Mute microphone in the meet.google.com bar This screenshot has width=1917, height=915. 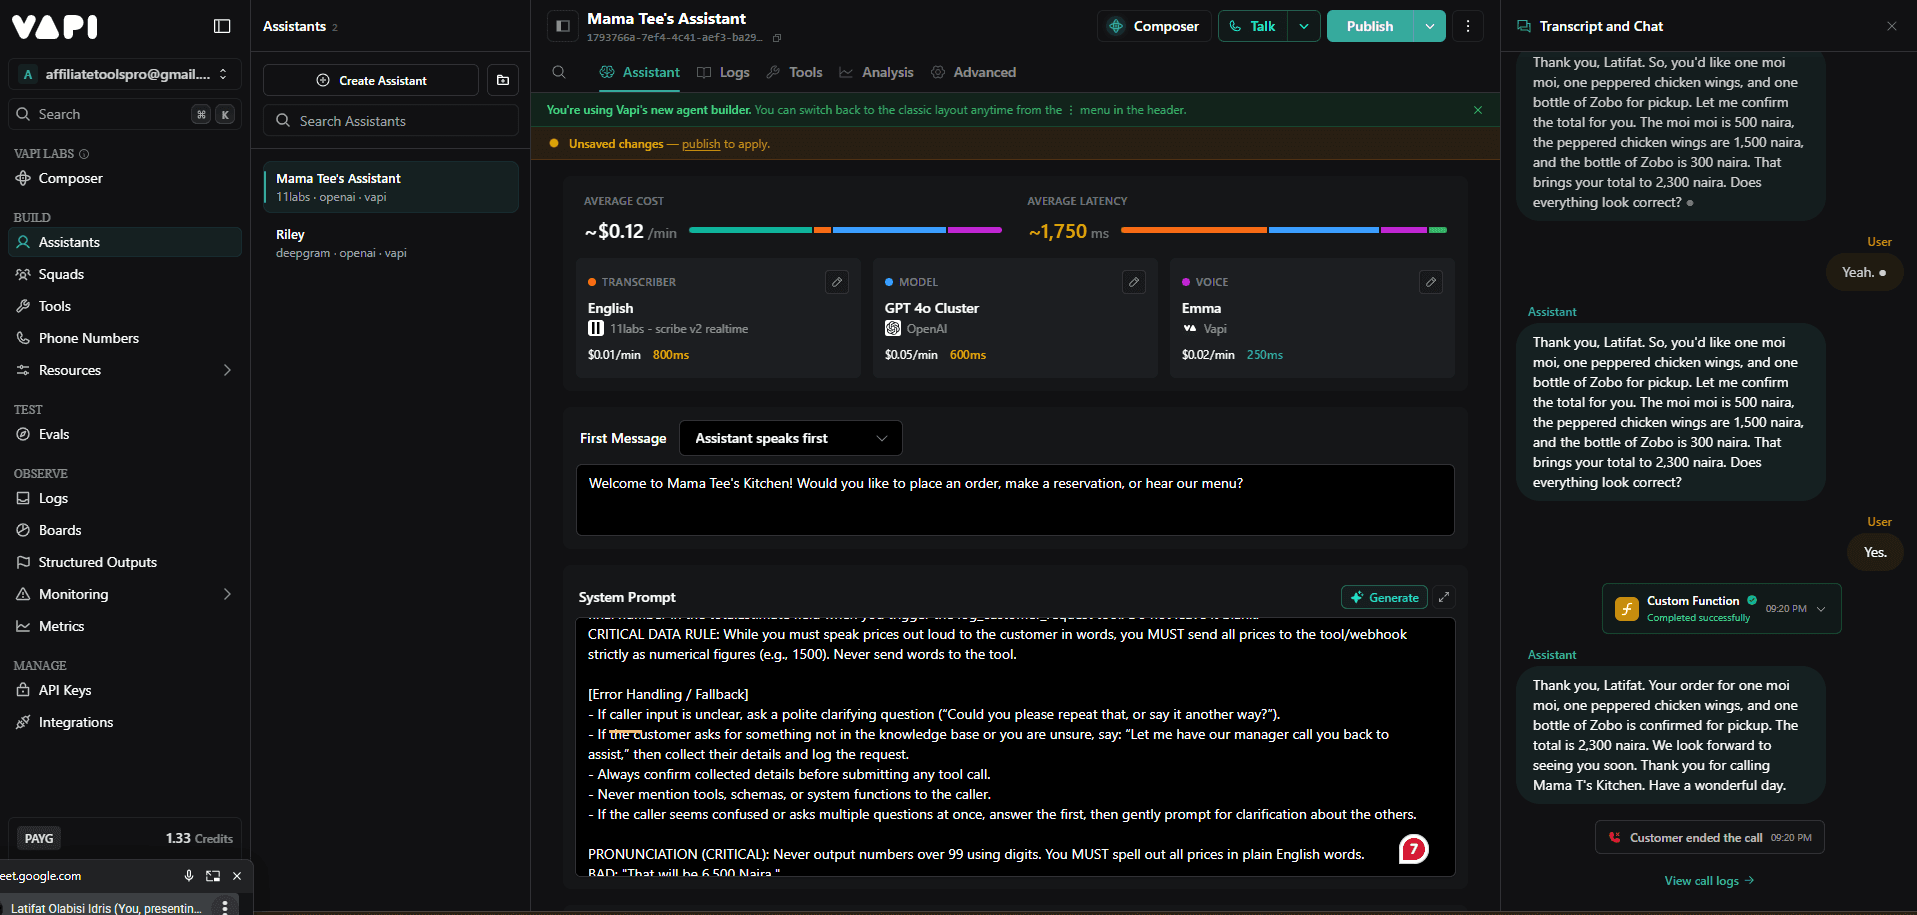point(189,876)
